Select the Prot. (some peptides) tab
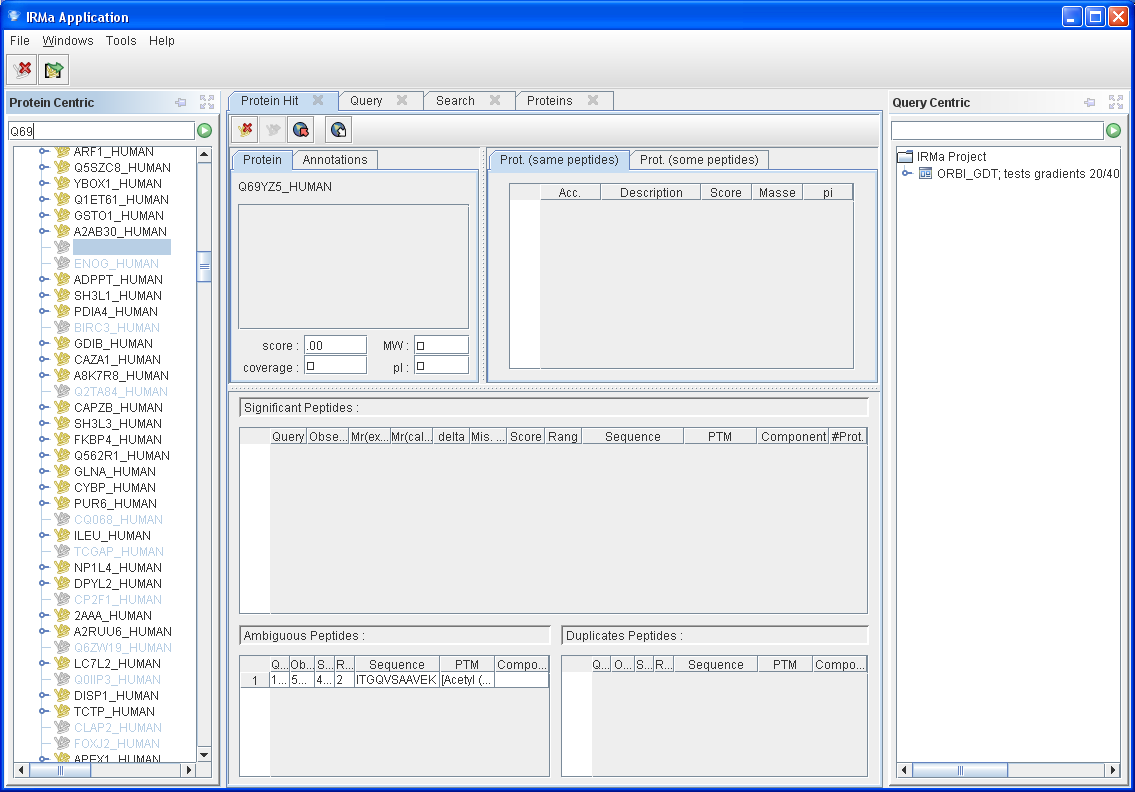 coord(700,160)
